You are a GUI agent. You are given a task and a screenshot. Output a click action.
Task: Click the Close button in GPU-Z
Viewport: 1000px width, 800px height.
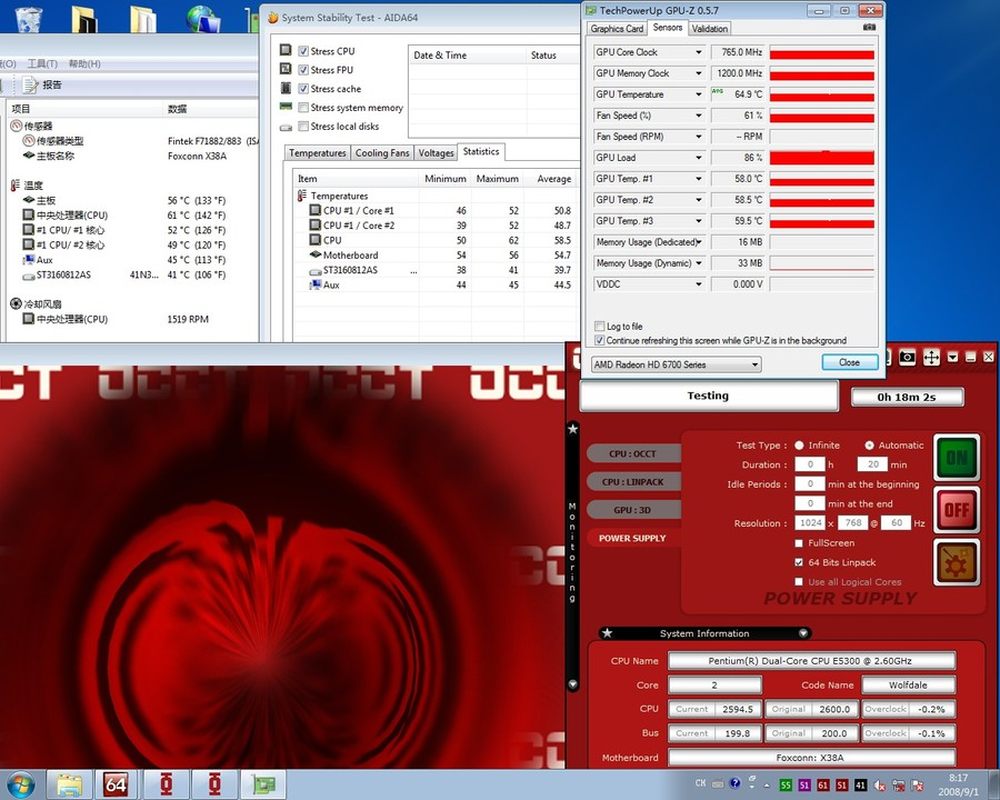point(849,362)
